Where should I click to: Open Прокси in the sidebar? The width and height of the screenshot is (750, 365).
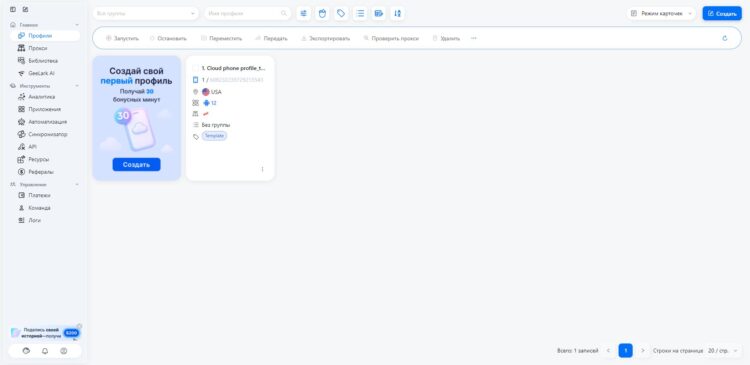point(44,48)
